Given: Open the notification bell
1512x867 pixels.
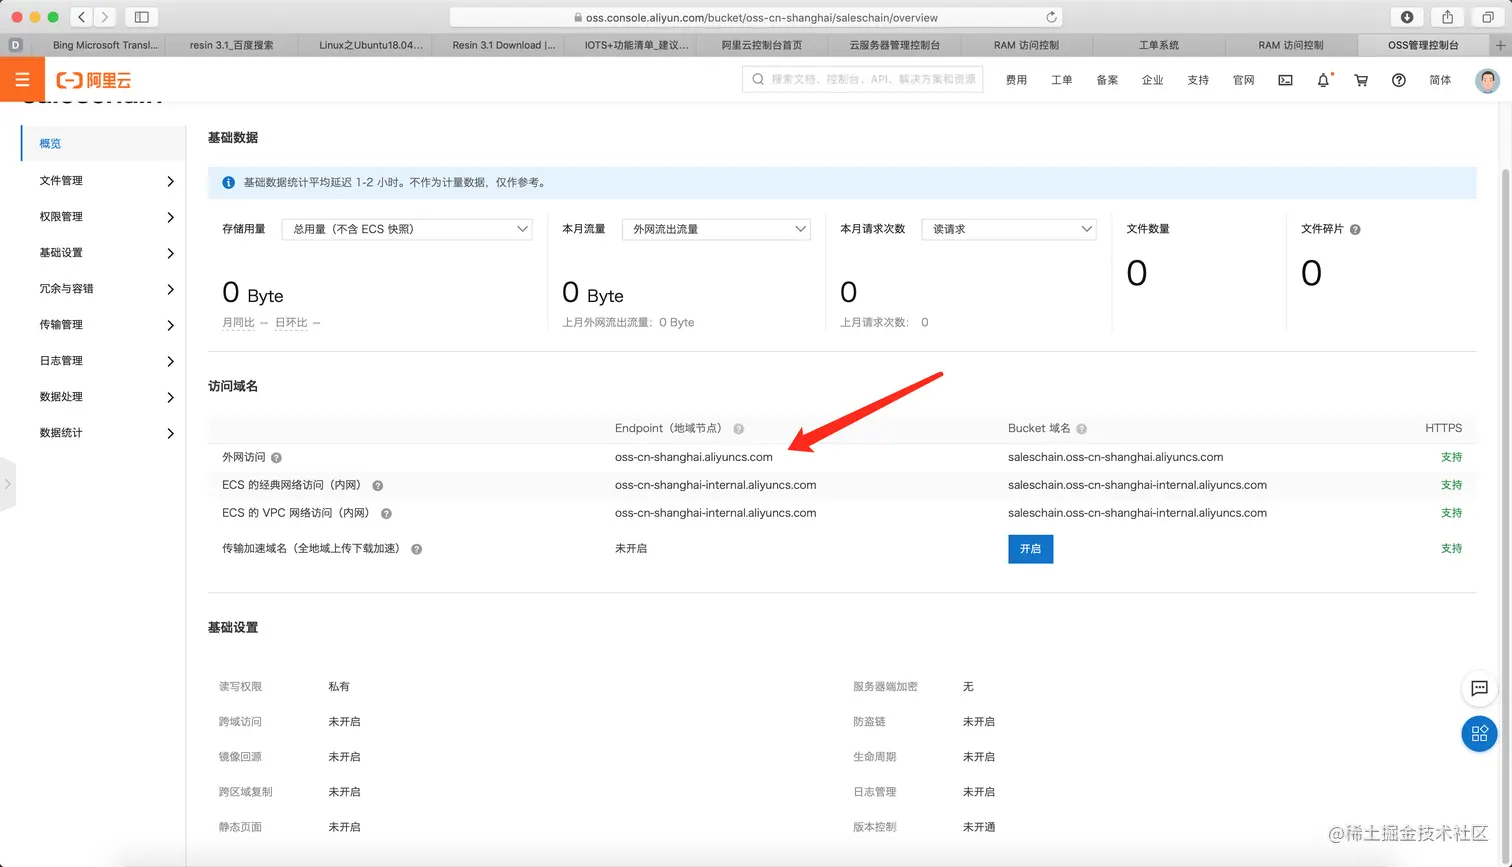Looking at the screenshot, I should [1323, 80].
